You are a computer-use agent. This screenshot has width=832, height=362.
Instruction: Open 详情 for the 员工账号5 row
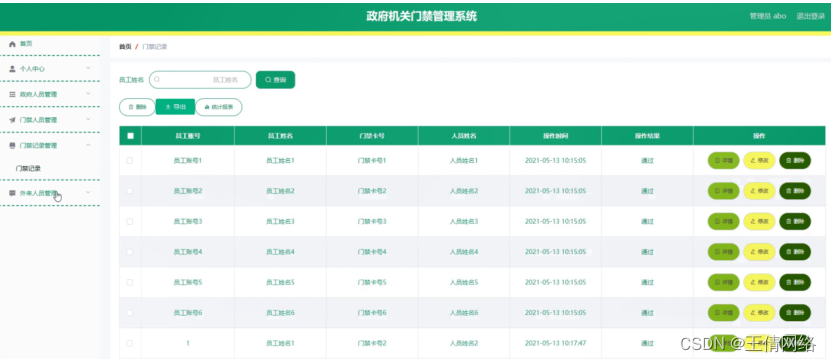tap(723, 282)
